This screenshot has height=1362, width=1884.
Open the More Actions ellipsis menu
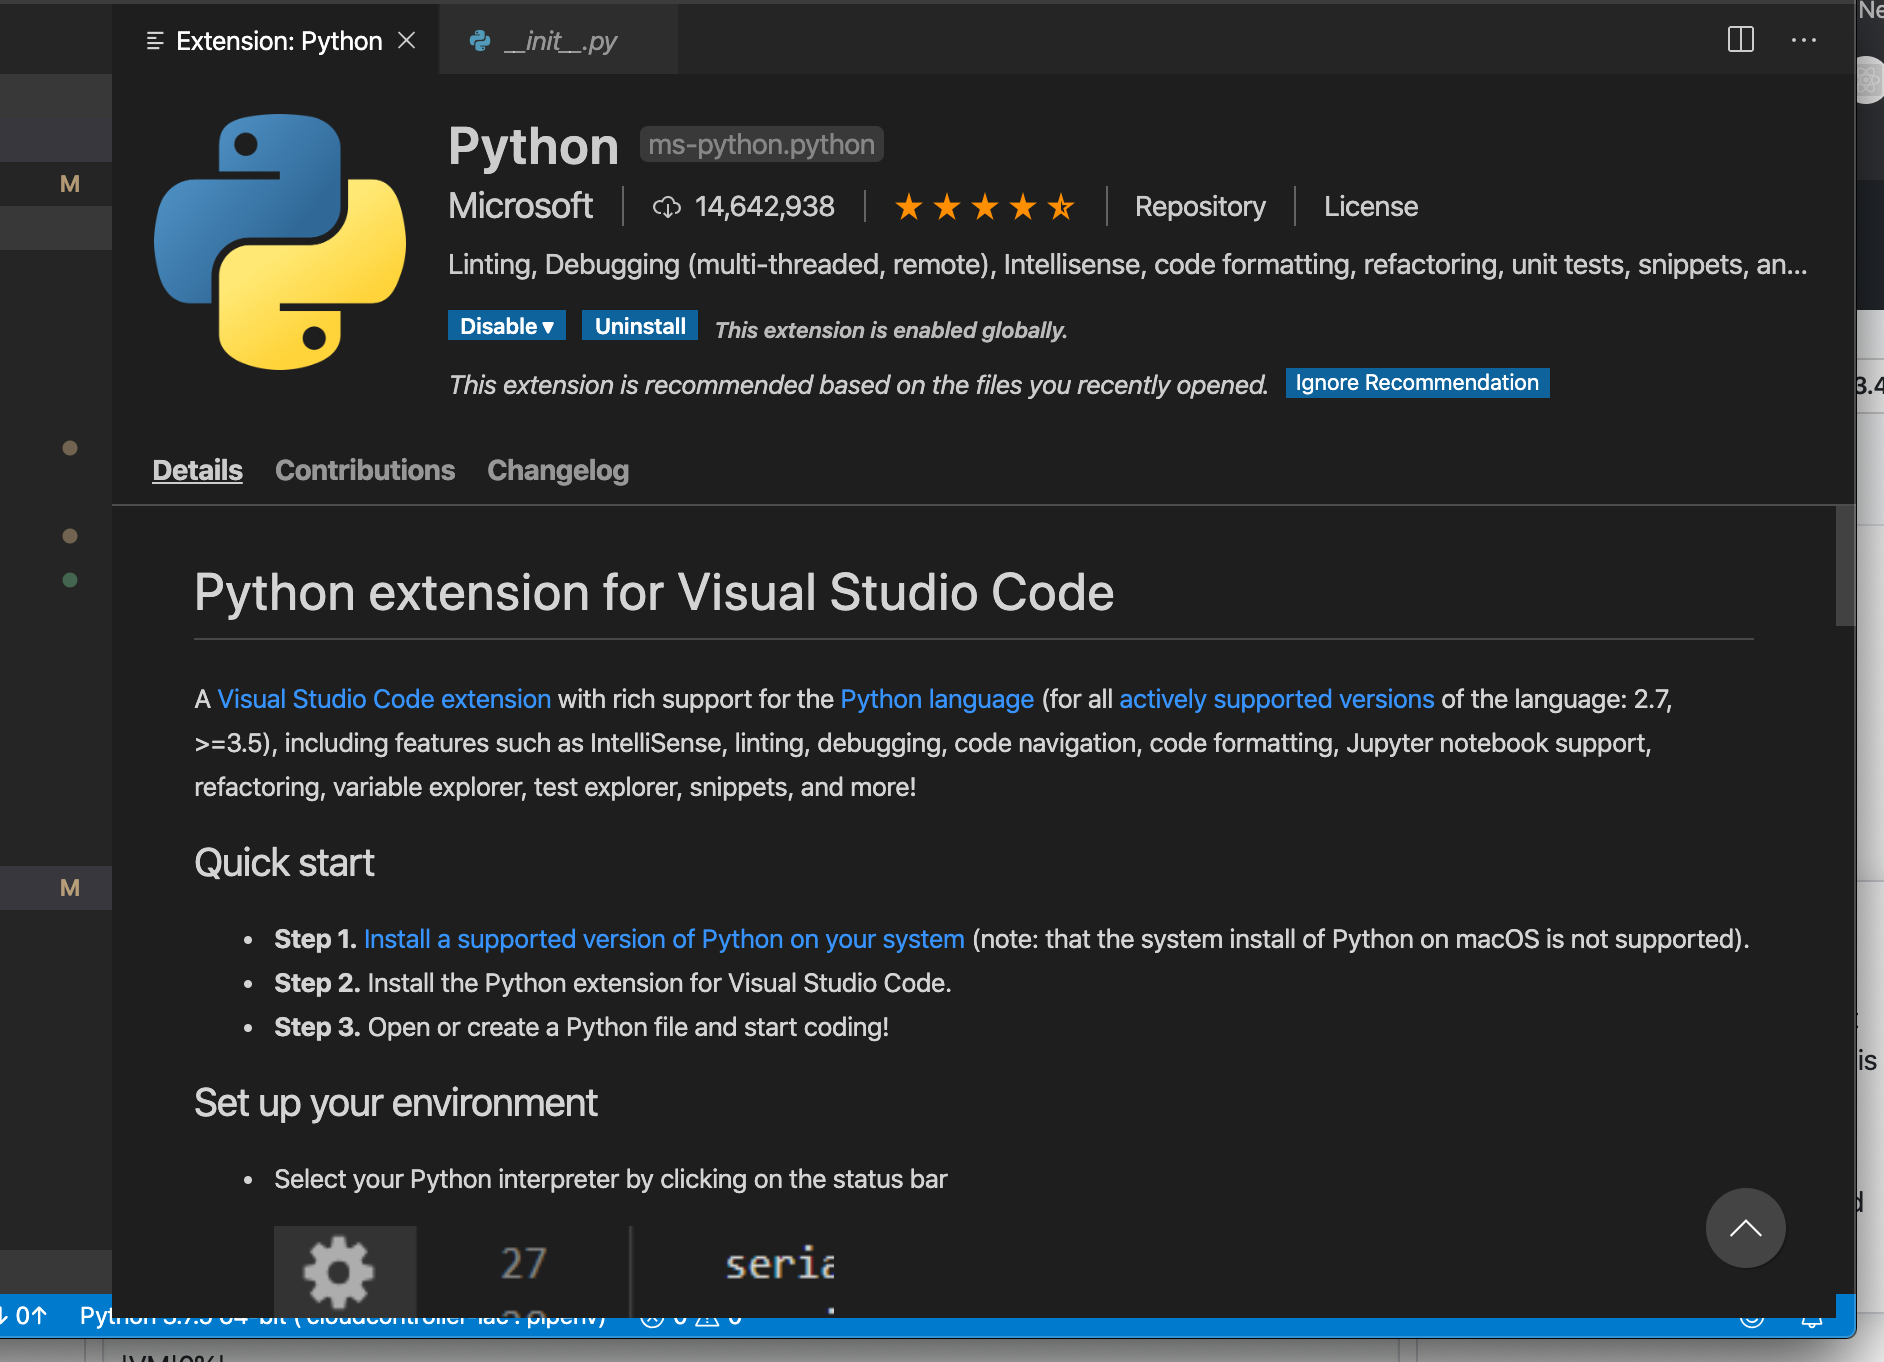(x=1803, y=40)
